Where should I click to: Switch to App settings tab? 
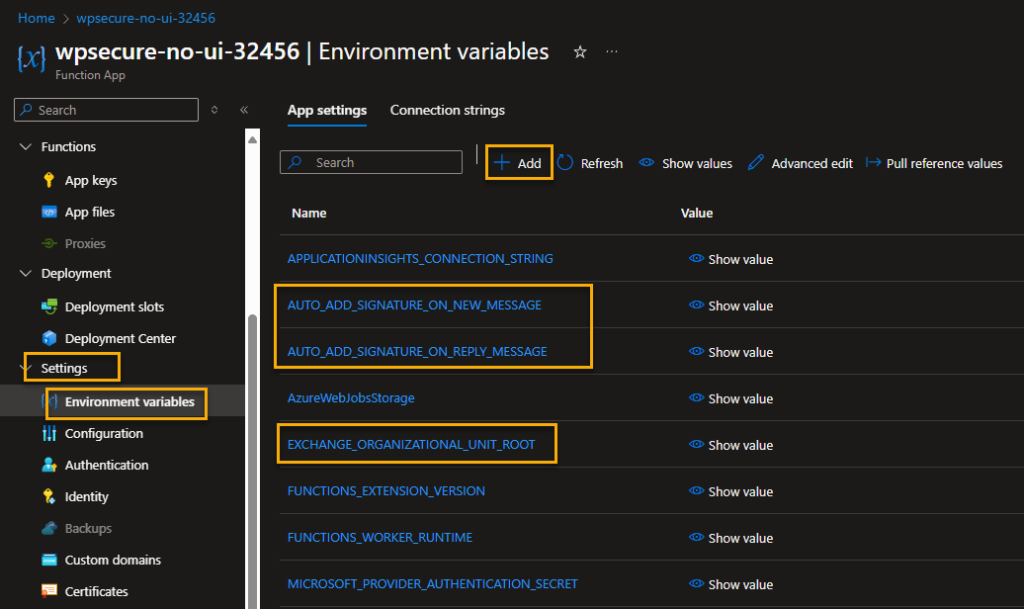(x=327, y=110)
